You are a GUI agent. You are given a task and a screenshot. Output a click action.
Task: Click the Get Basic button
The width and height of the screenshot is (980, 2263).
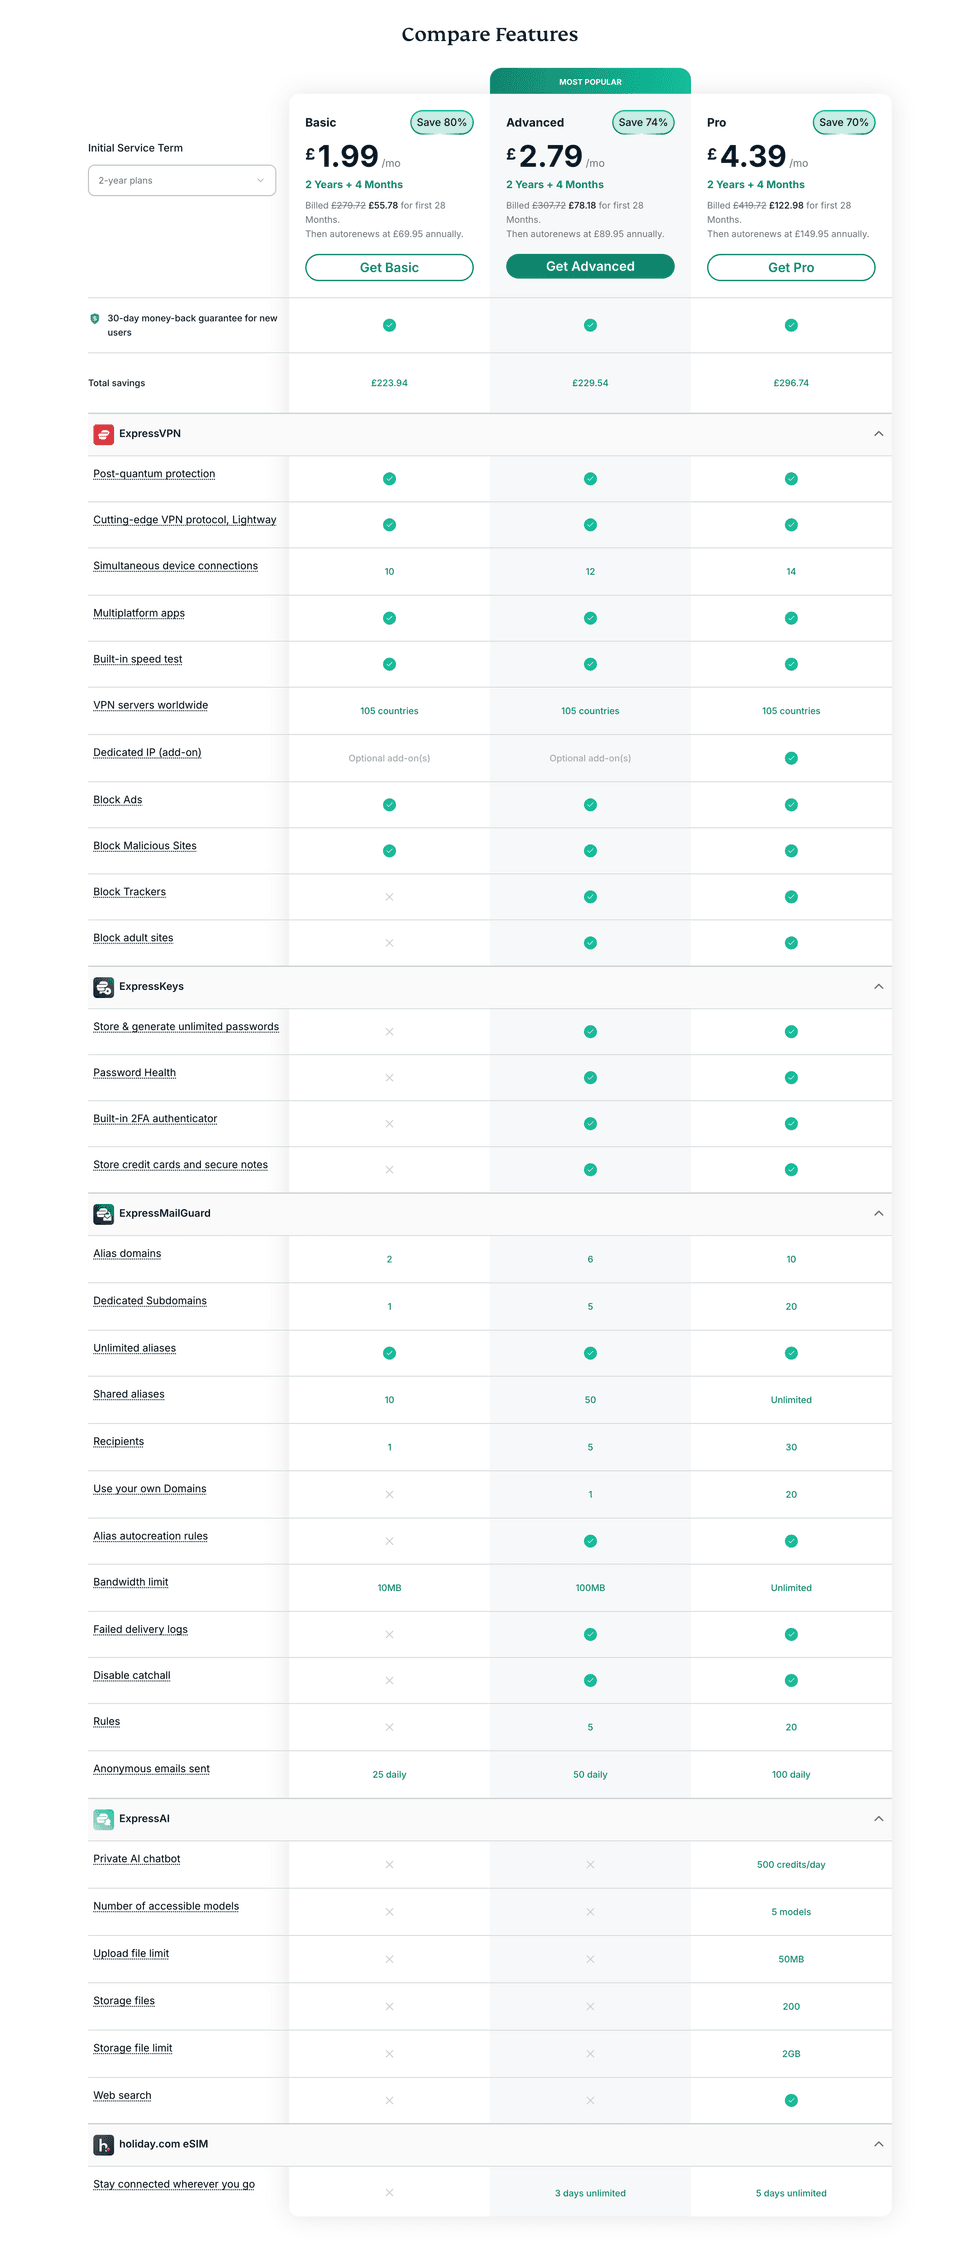click(x=389, y=268)
